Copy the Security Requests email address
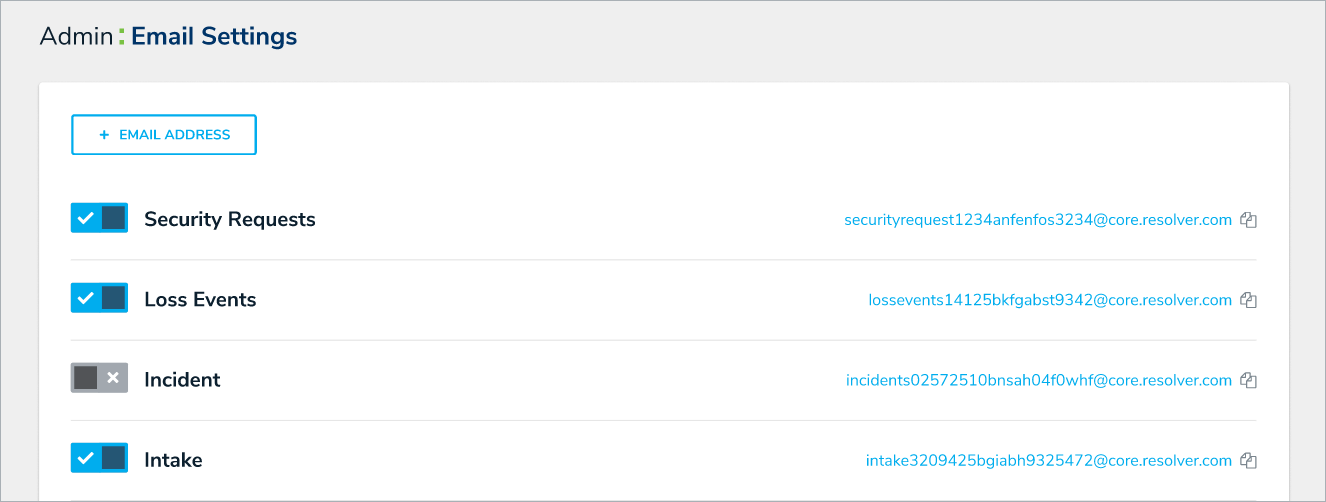1326x502 pixels. [x=1248, y=220]
